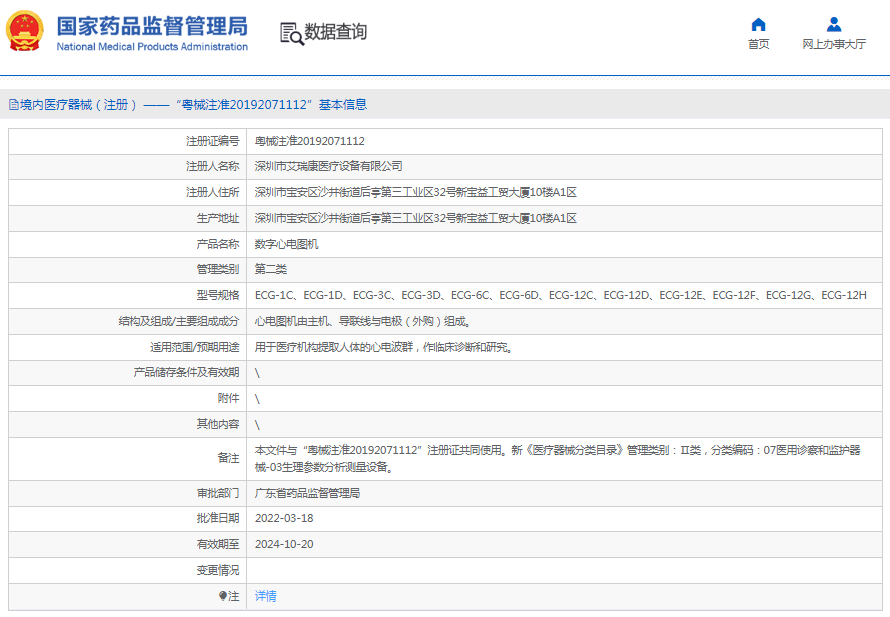Select management class 第二类
Screen dimensions: 890x617
271,269
